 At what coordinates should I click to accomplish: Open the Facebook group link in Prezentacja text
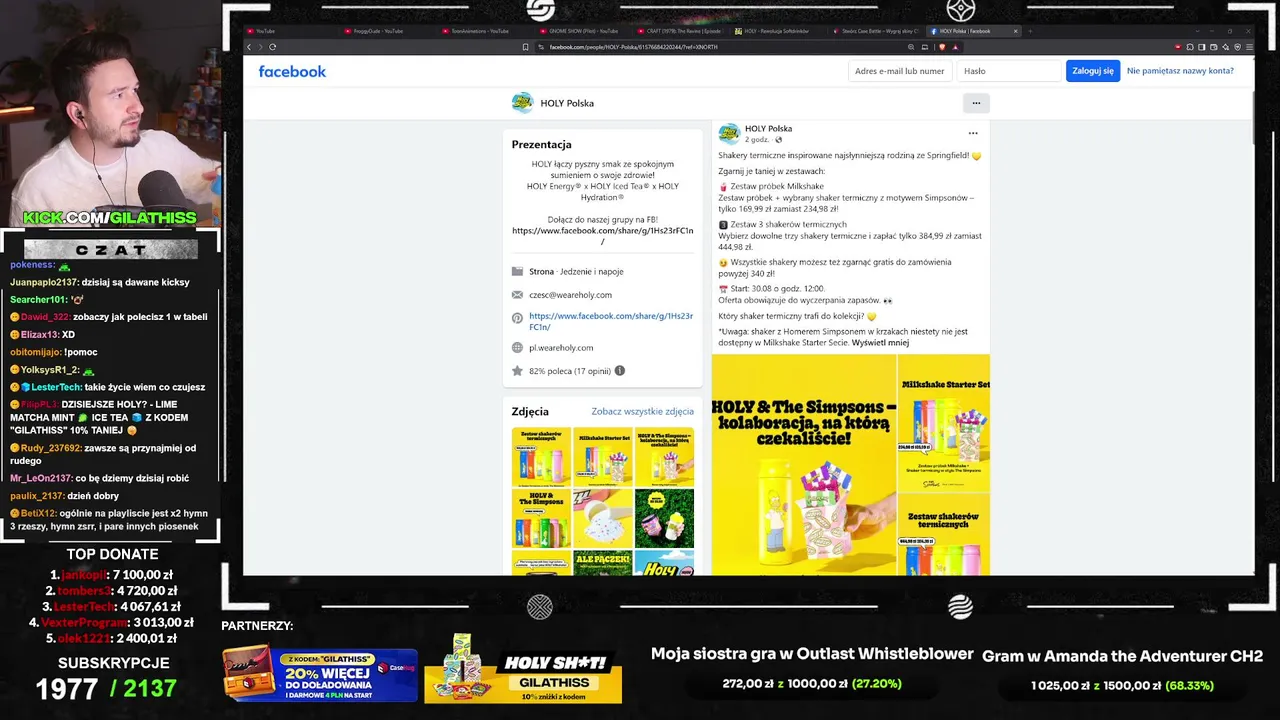602,236
